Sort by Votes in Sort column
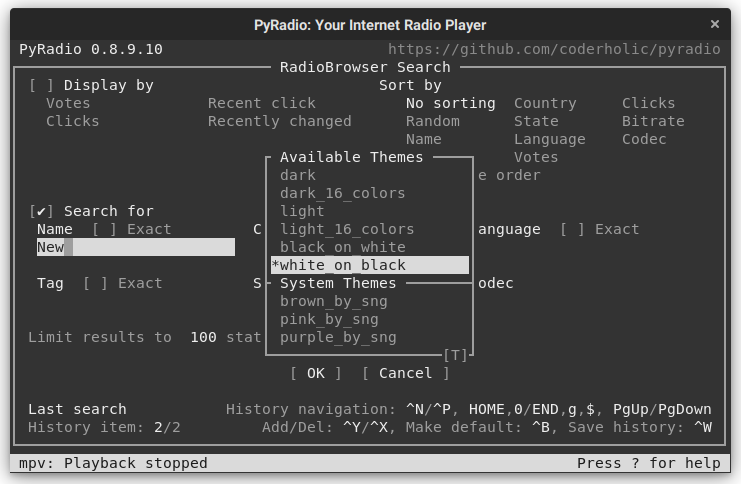741x484 pixels. pos(536,157)
